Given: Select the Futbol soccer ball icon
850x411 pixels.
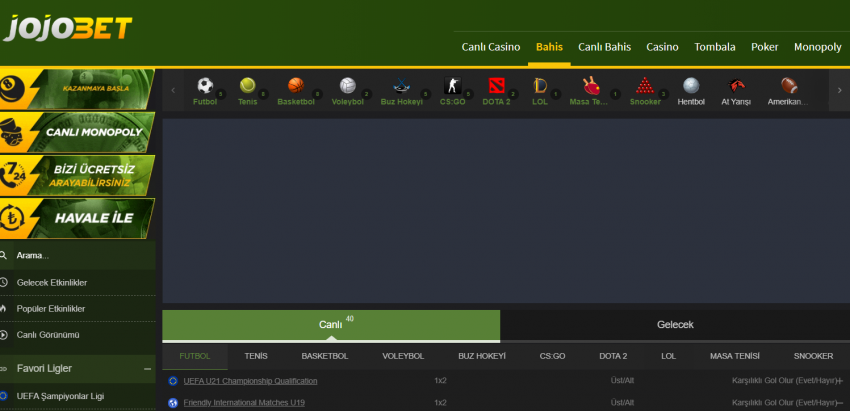Looking at the screenshot, I should point(205,85).
